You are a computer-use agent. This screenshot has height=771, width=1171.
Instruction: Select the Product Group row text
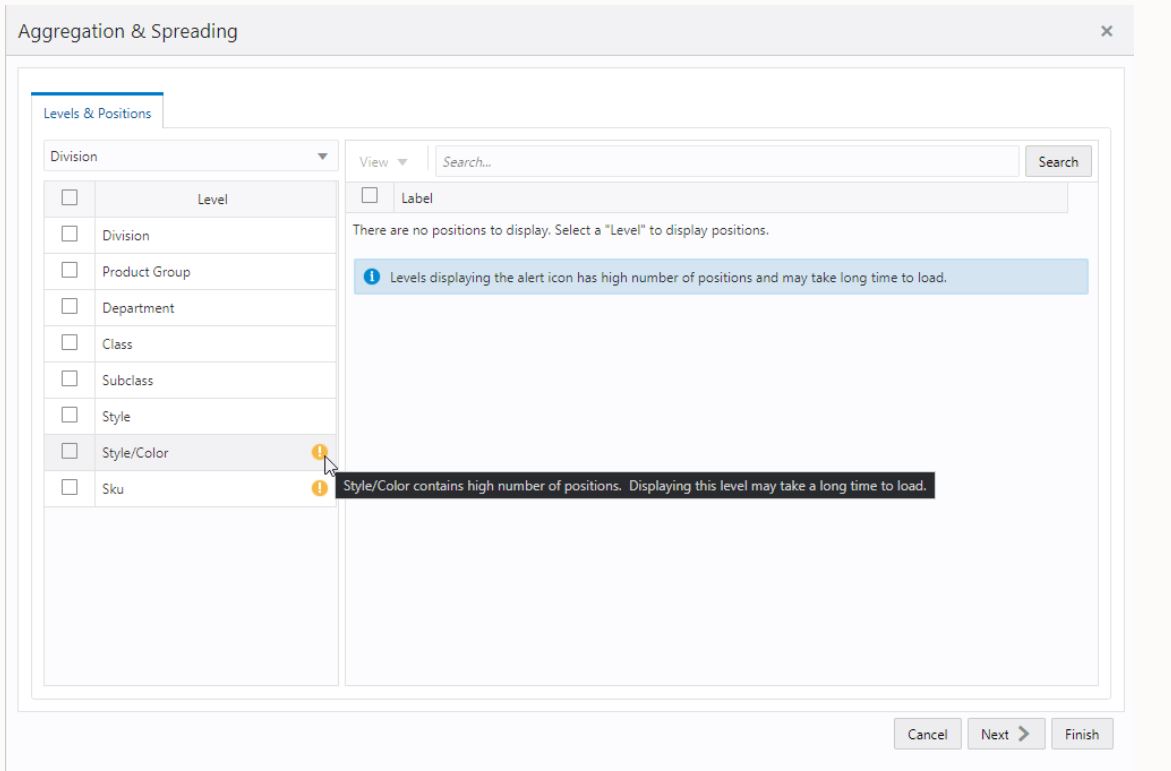pyautogui.click(x=146, y=272)
